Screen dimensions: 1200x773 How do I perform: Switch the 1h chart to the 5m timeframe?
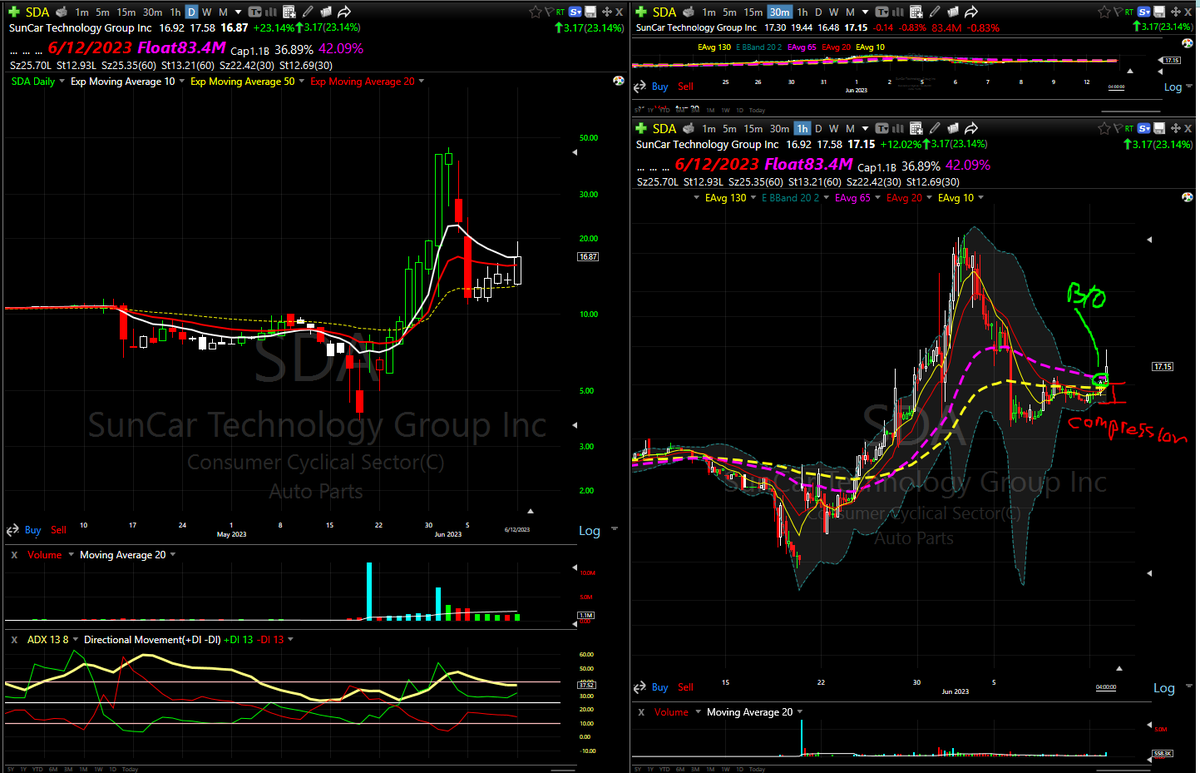pos(727,129)
